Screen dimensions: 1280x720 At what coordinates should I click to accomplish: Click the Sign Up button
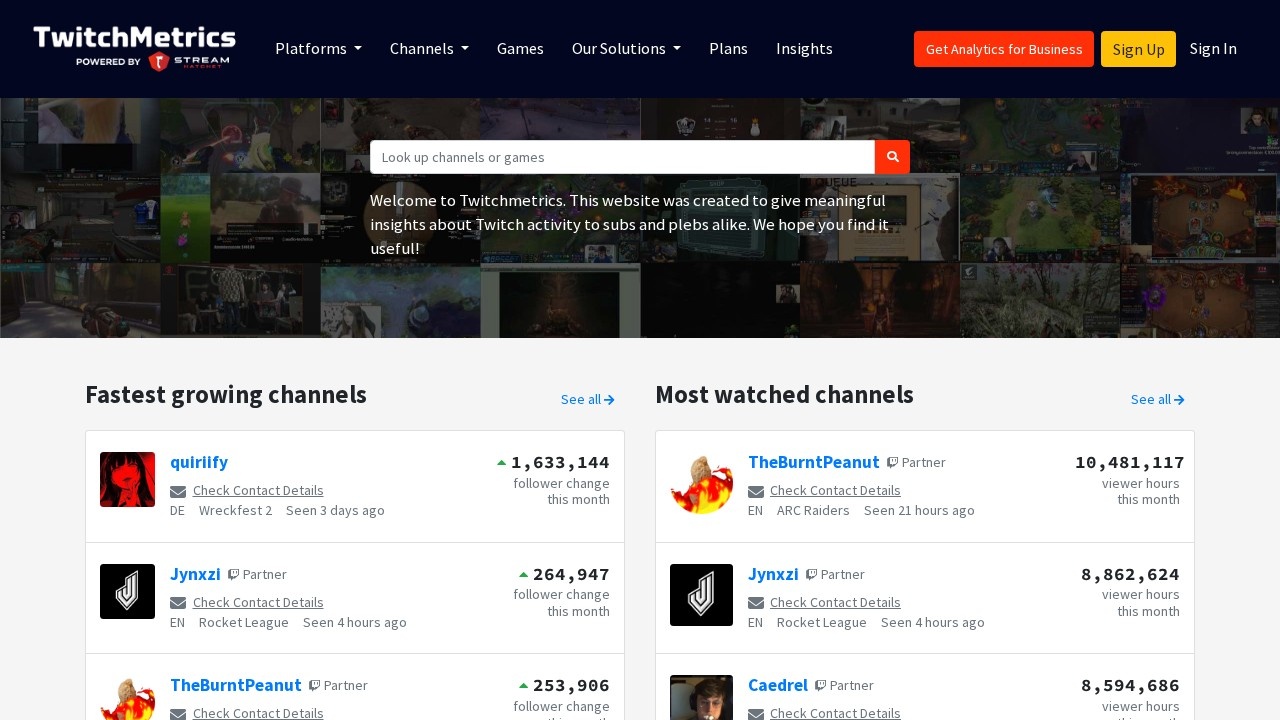(x=1138, y=49)
